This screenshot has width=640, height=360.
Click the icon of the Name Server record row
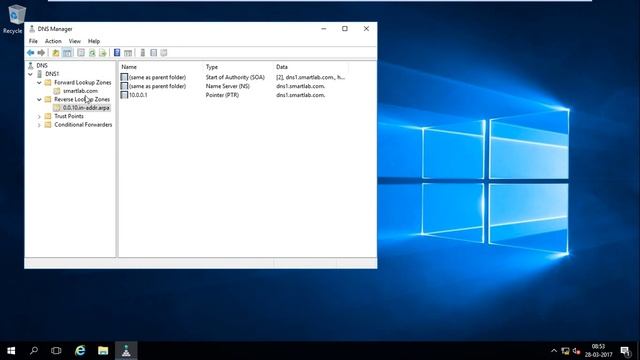pyautogui.click(x=124, y=86)
